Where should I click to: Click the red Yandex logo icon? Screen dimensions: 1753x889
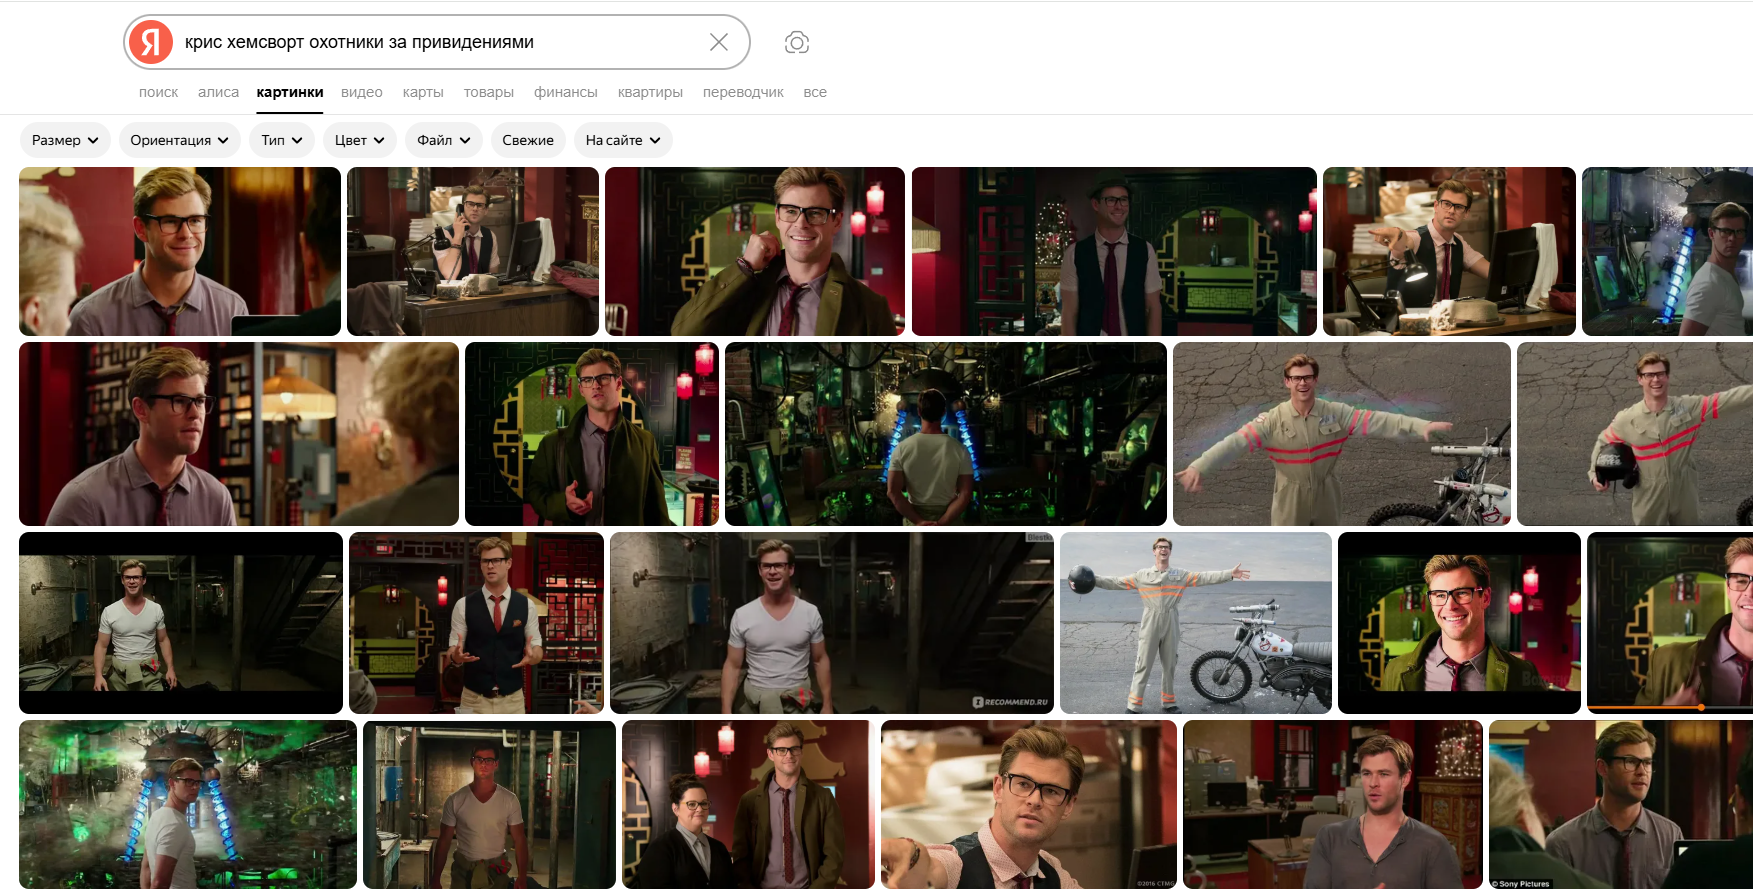click(x=151, y=42)
